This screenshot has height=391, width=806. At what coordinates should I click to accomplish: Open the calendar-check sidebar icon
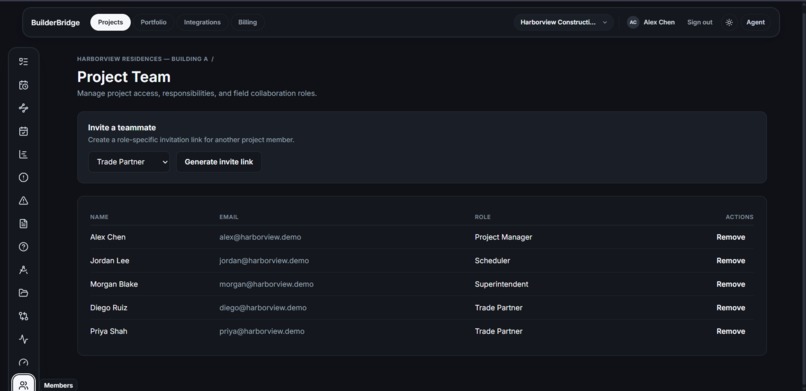point(23,131)
